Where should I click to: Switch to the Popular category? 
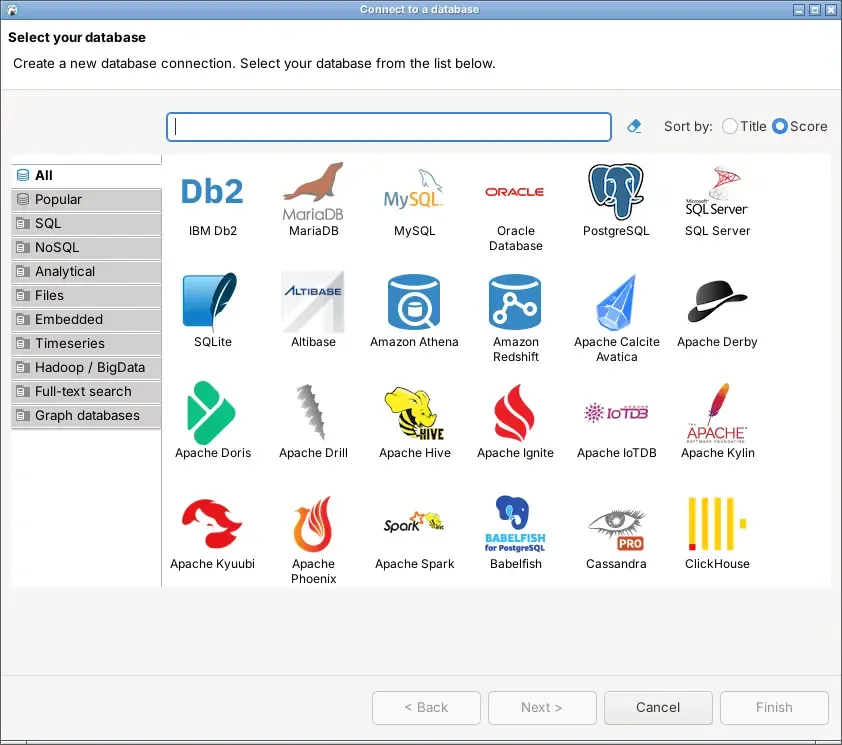click(x=86, y=199)
